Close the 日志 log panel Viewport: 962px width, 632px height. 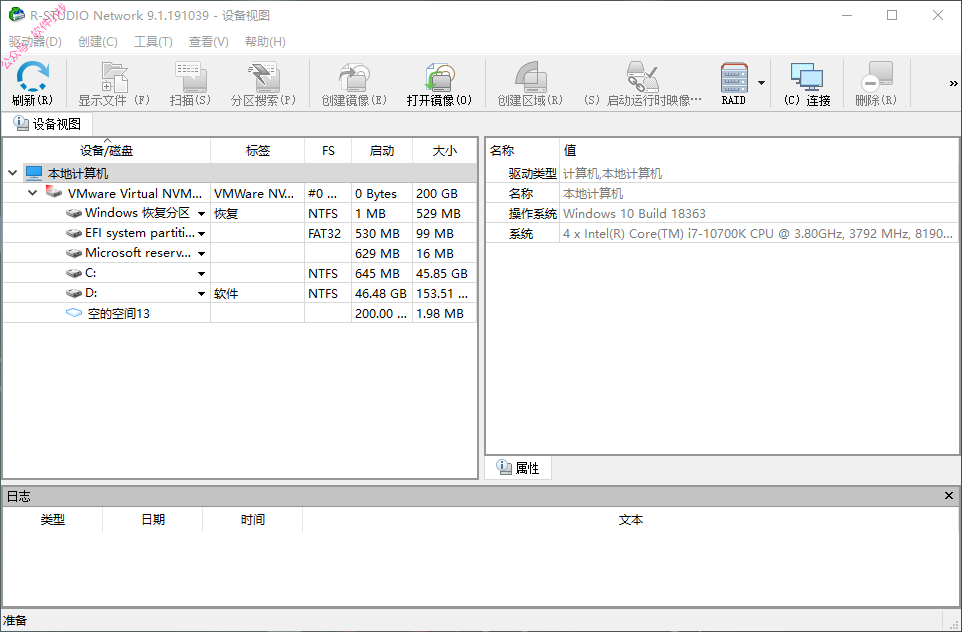click(949, 495)
